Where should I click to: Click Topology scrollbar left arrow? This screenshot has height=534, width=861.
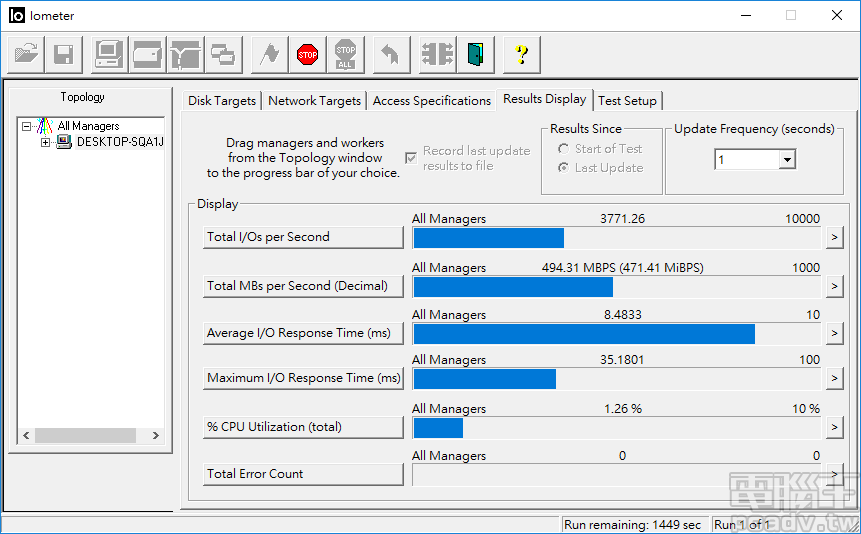tap(26, 436)
